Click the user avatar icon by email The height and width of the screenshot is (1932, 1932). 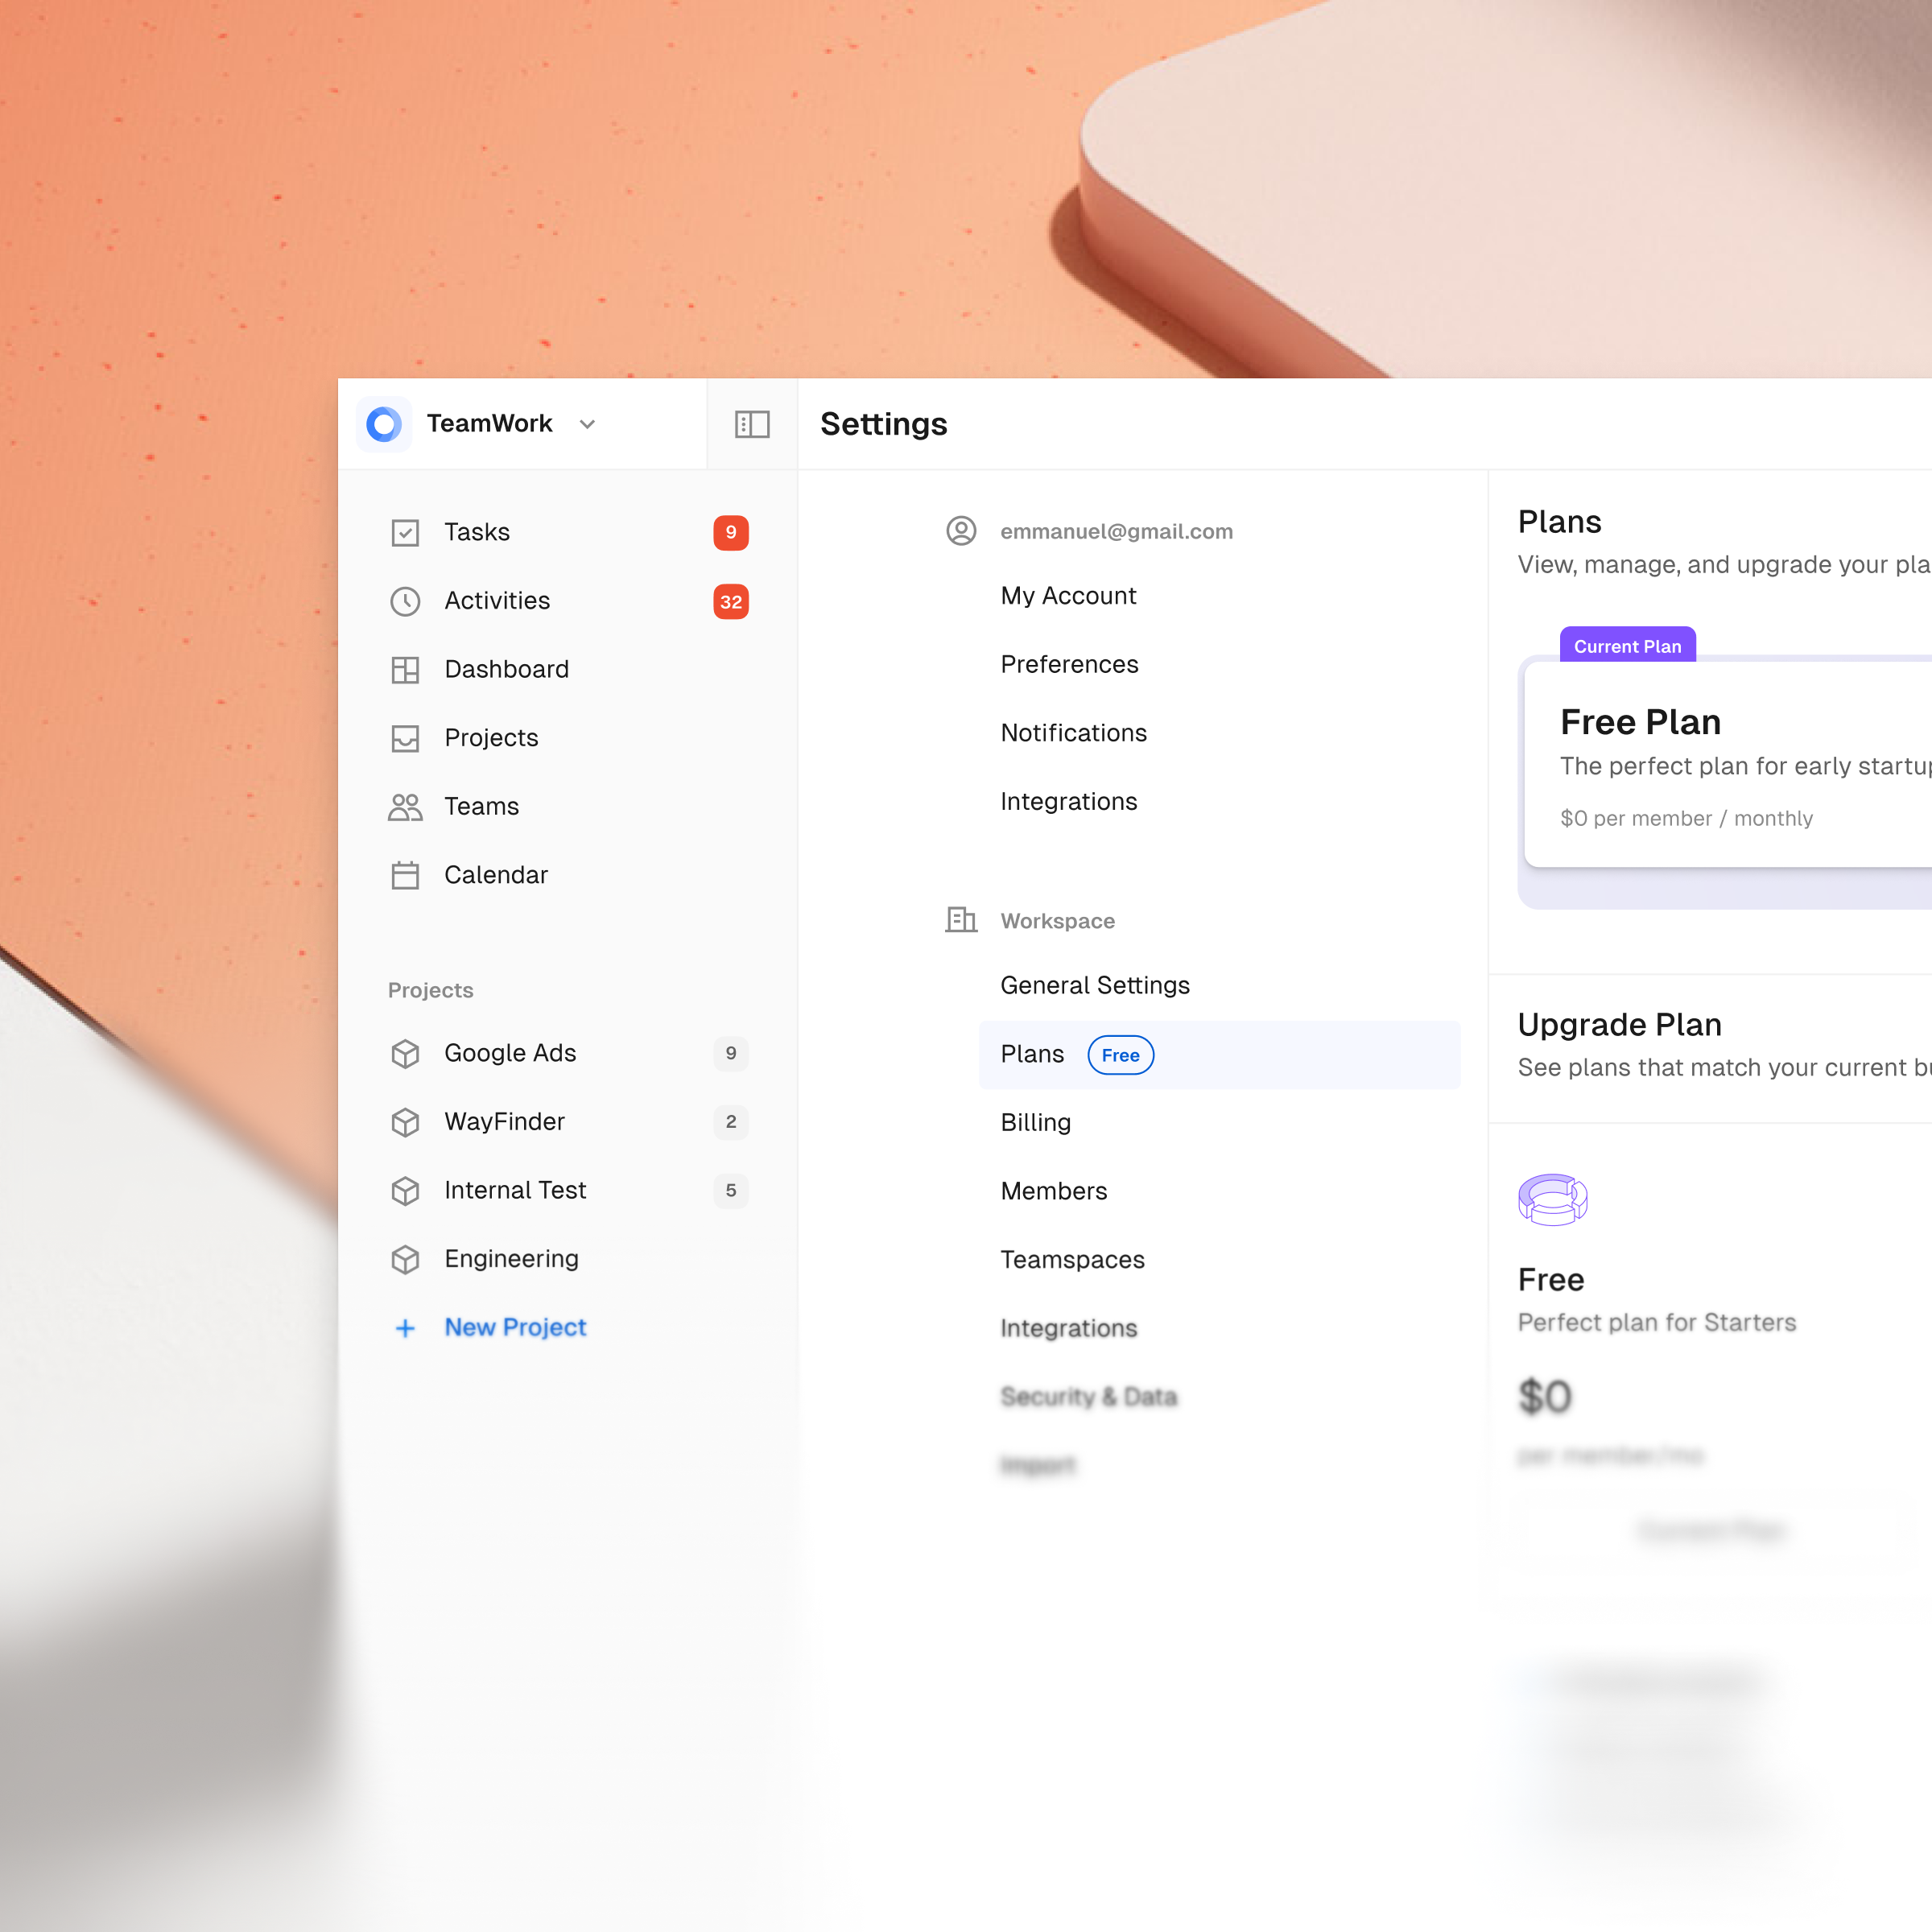(x=961, y=531)
